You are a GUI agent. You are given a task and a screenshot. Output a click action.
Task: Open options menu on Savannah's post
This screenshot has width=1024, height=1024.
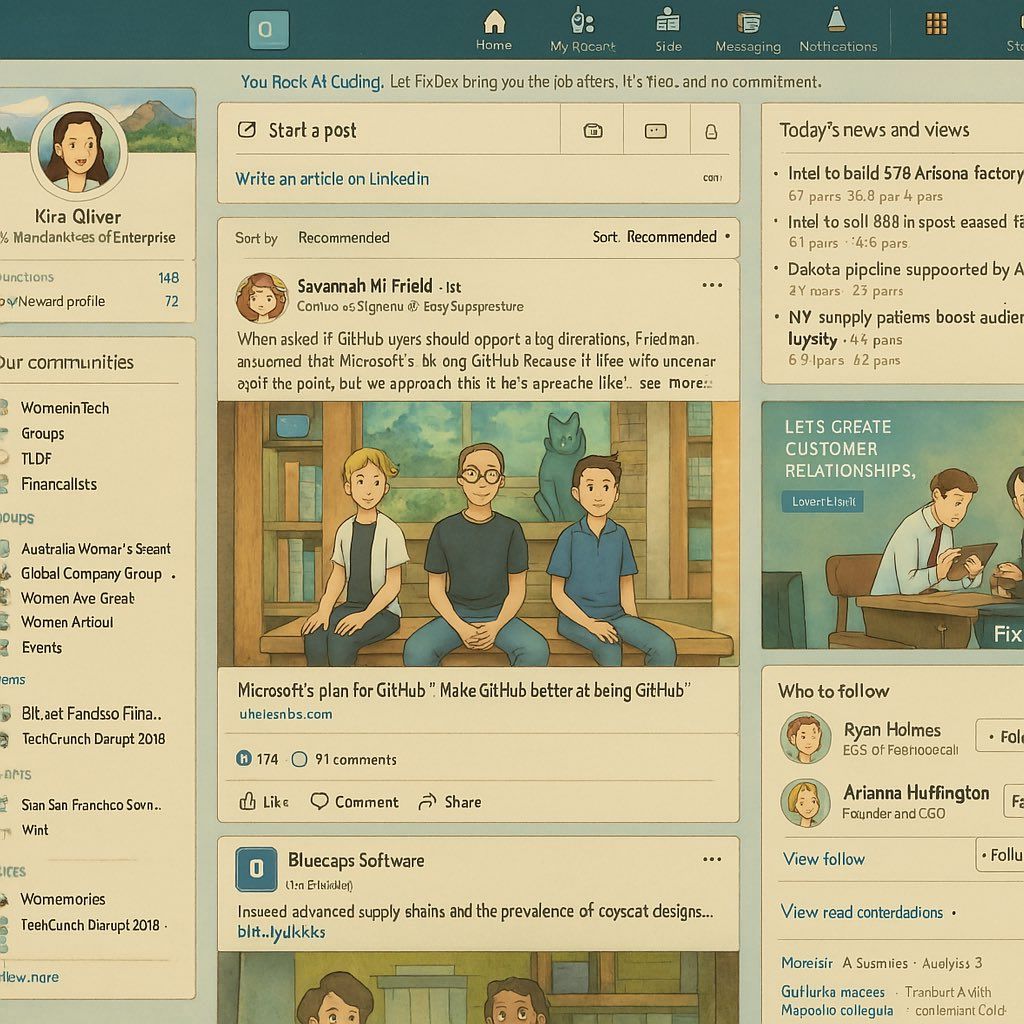pyautogui.click(x=712, y=285)
